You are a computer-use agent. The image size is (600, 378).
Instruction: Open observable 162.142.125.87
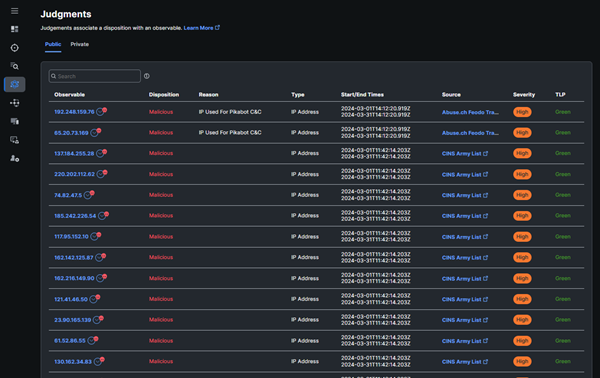74,257
